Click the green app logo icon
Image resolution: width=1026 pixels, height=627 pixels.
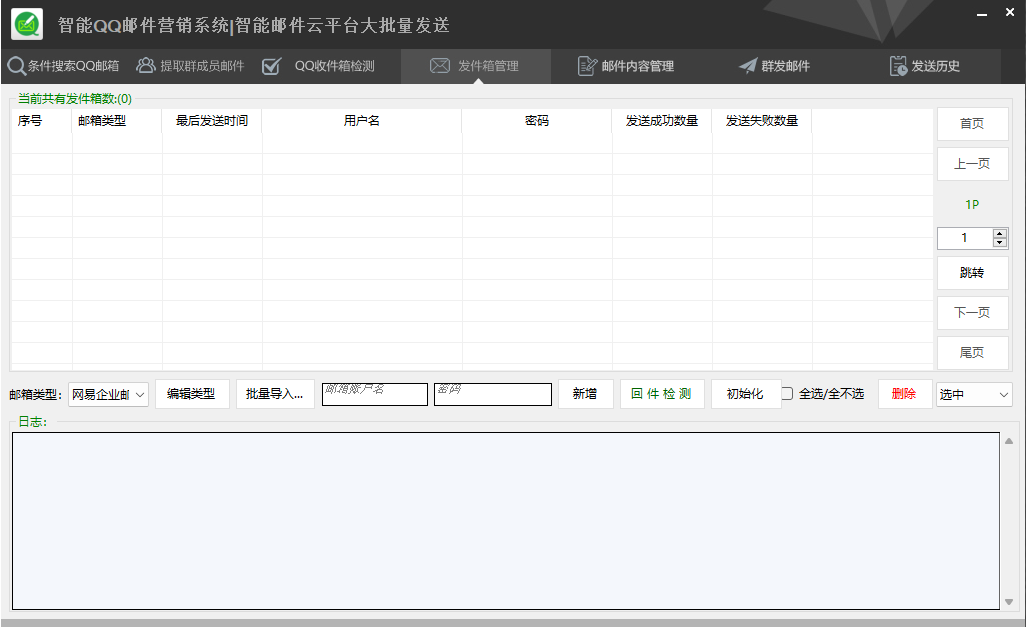tap(27, 24)
